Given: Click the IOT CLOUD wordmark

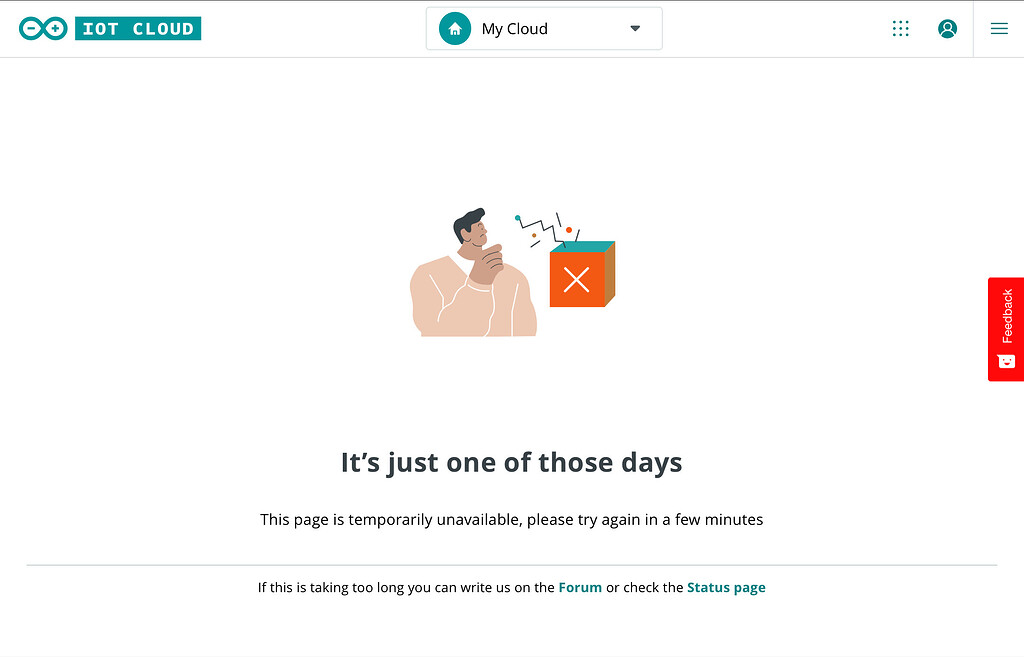Looking at the screenshot, I should coord(138,29).
